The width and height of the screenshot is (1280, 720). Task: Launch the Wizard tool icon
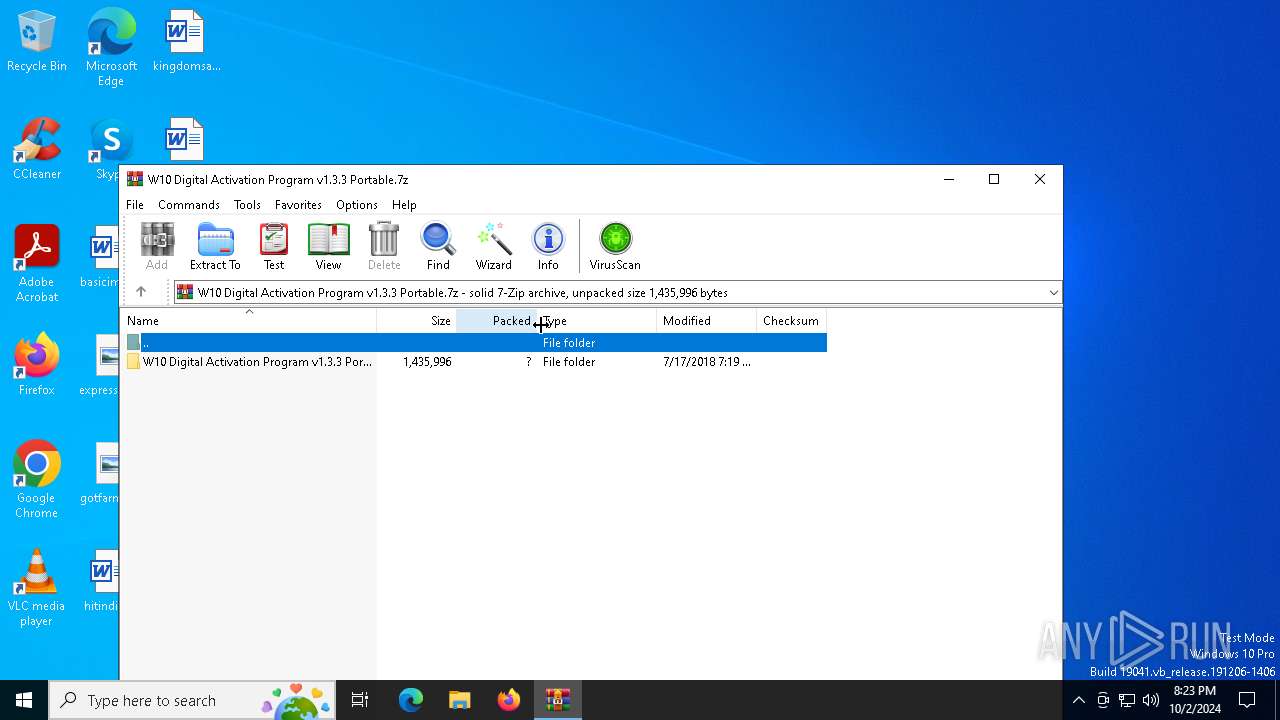point(493,246)
